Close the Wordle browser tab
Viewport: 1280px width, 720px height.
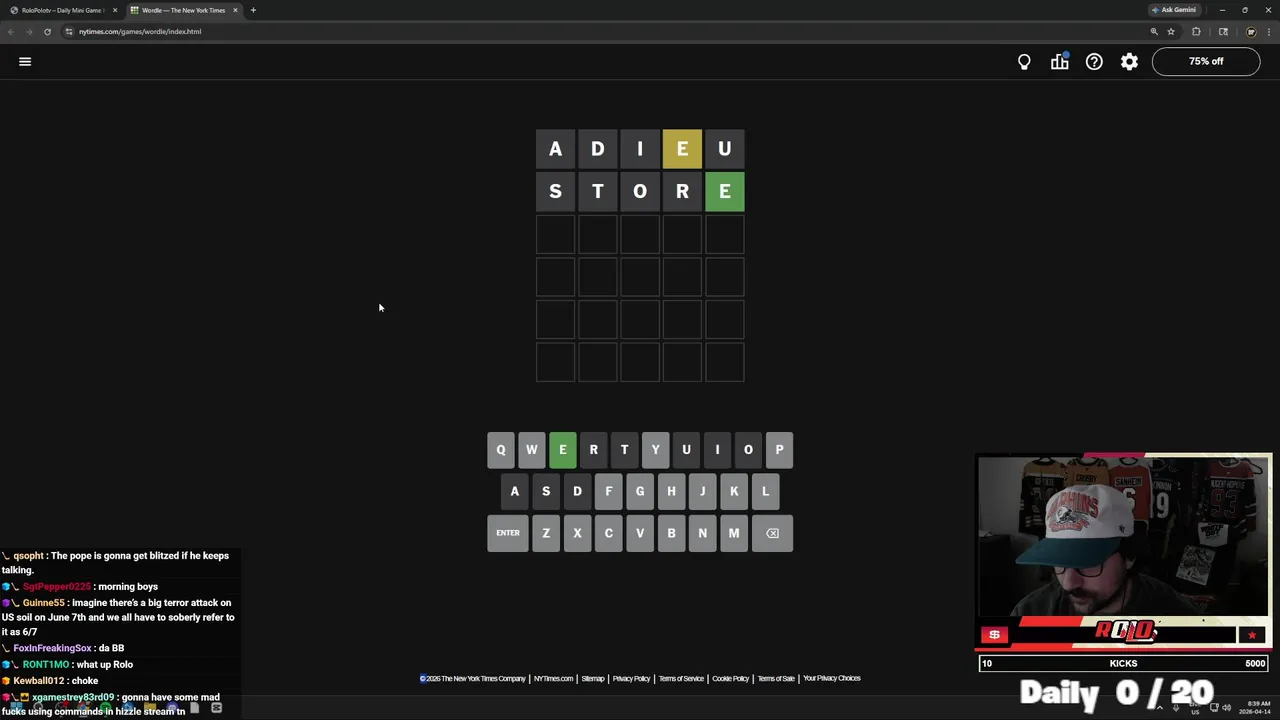[x=235, y=10]
